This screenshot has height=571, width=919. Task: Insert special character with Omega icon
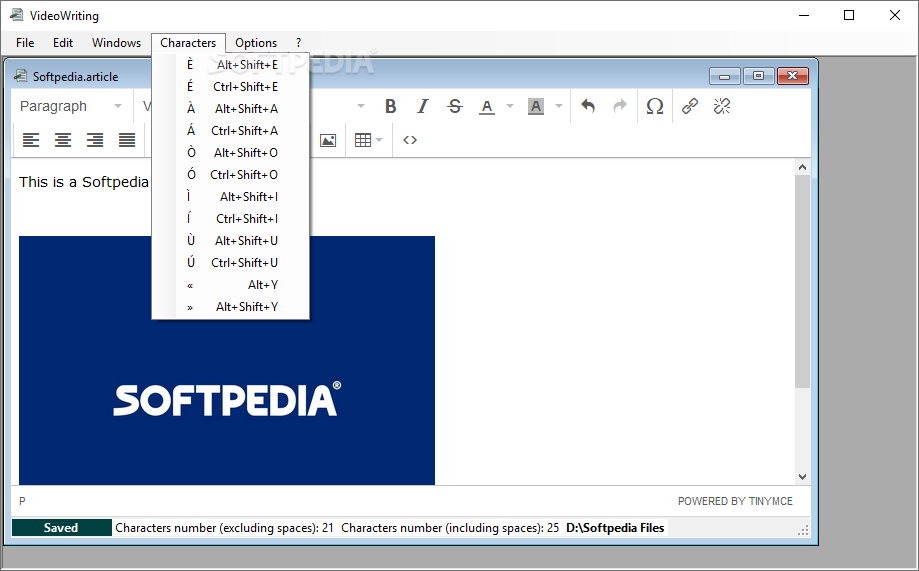click(x=655, y=106)
